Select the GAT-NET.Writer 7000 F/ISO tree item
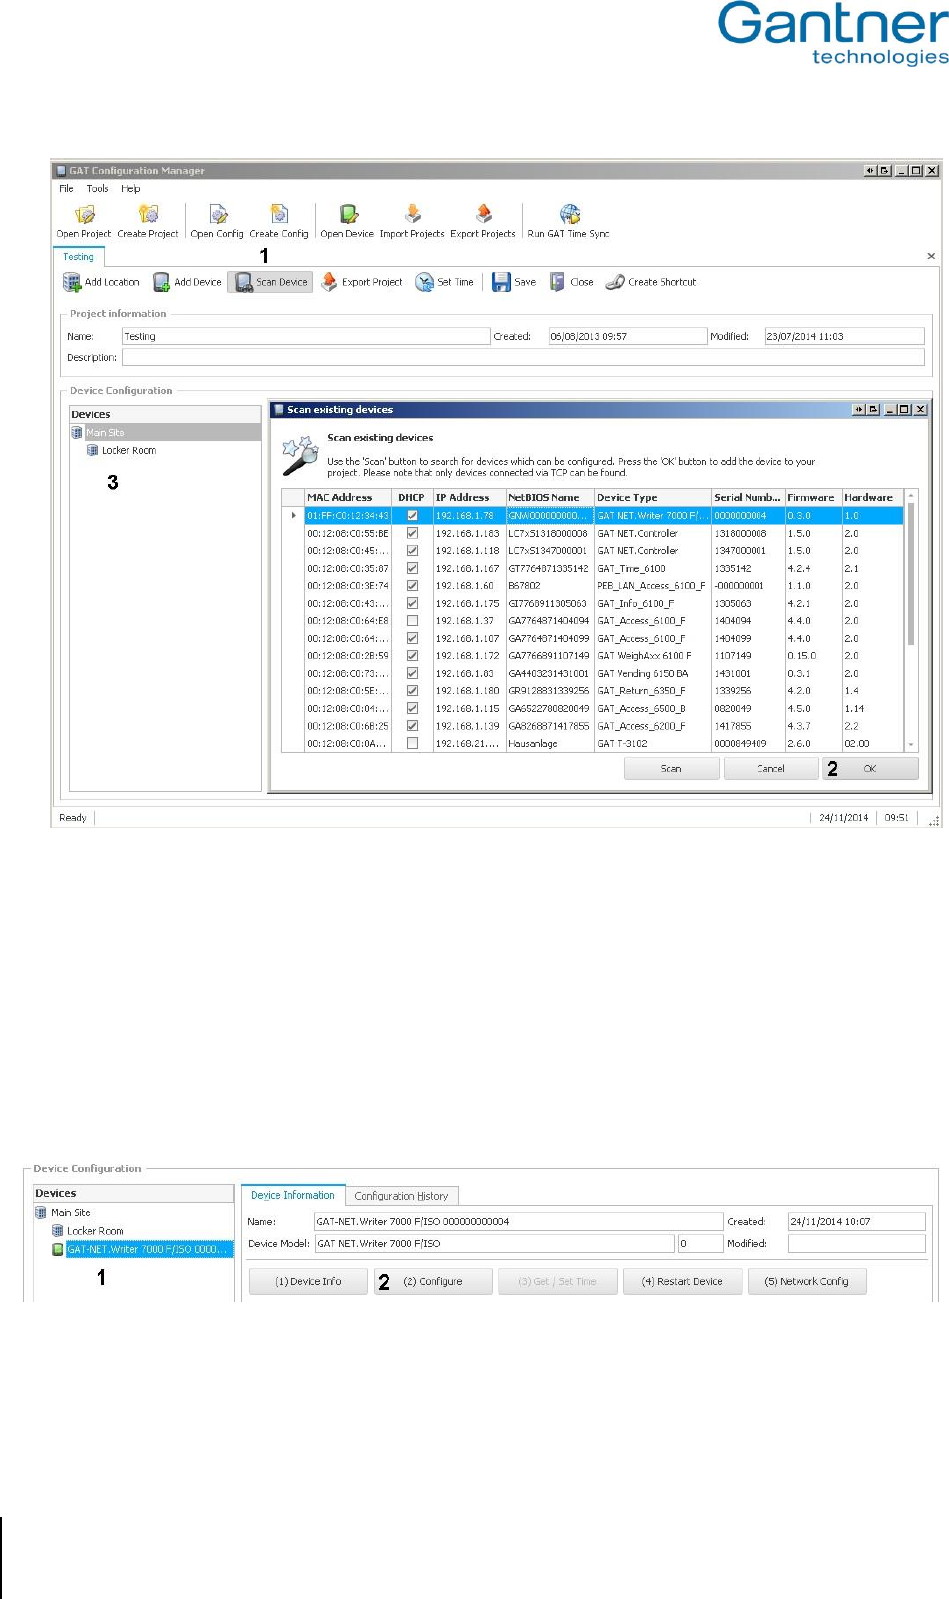 click(x=149, y=1249)
